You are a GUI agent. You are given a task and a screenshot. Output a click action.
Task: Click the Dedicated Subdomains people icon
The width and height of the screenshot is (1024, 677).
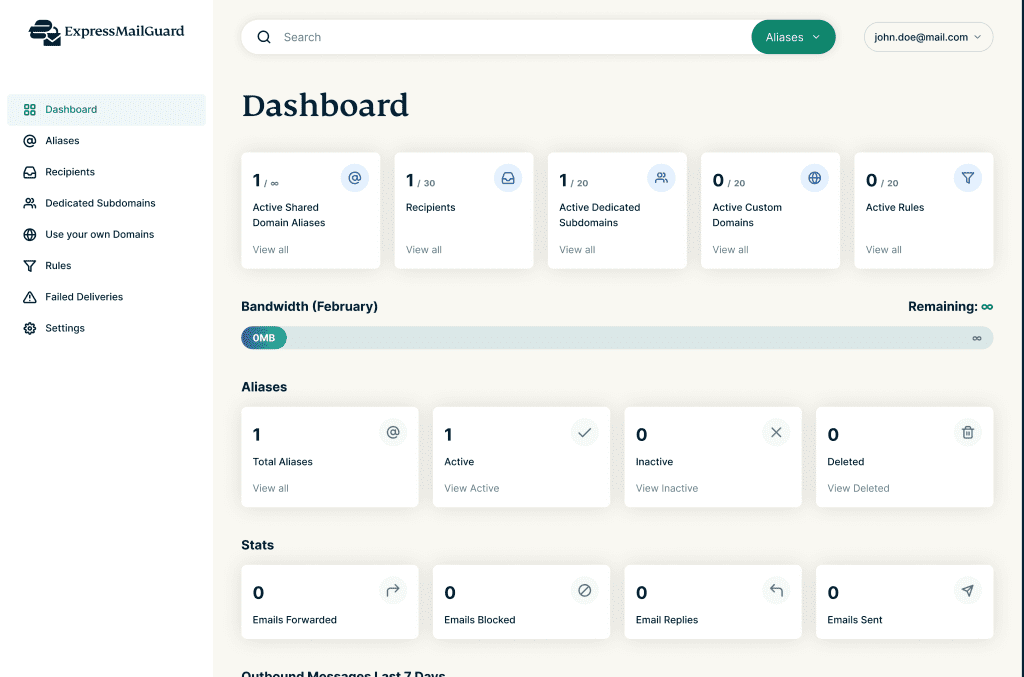click(30, 202)
